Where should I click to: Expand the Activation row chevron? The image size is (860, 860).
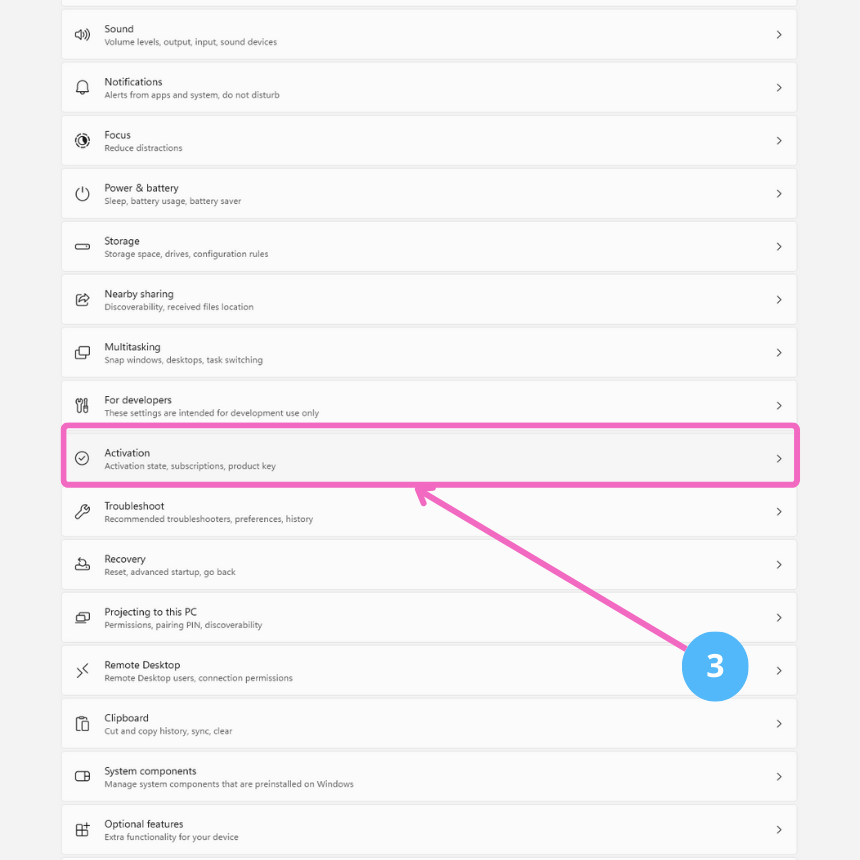(779, 459)
